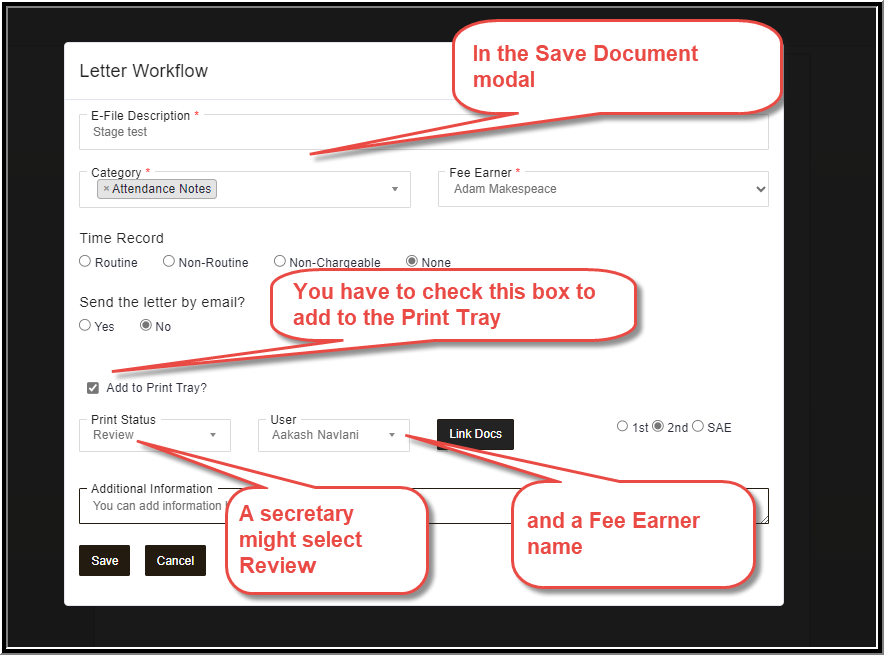Screen dimensions: 884x655
Task: Click the Link Docs button
Action: point(475,434)
